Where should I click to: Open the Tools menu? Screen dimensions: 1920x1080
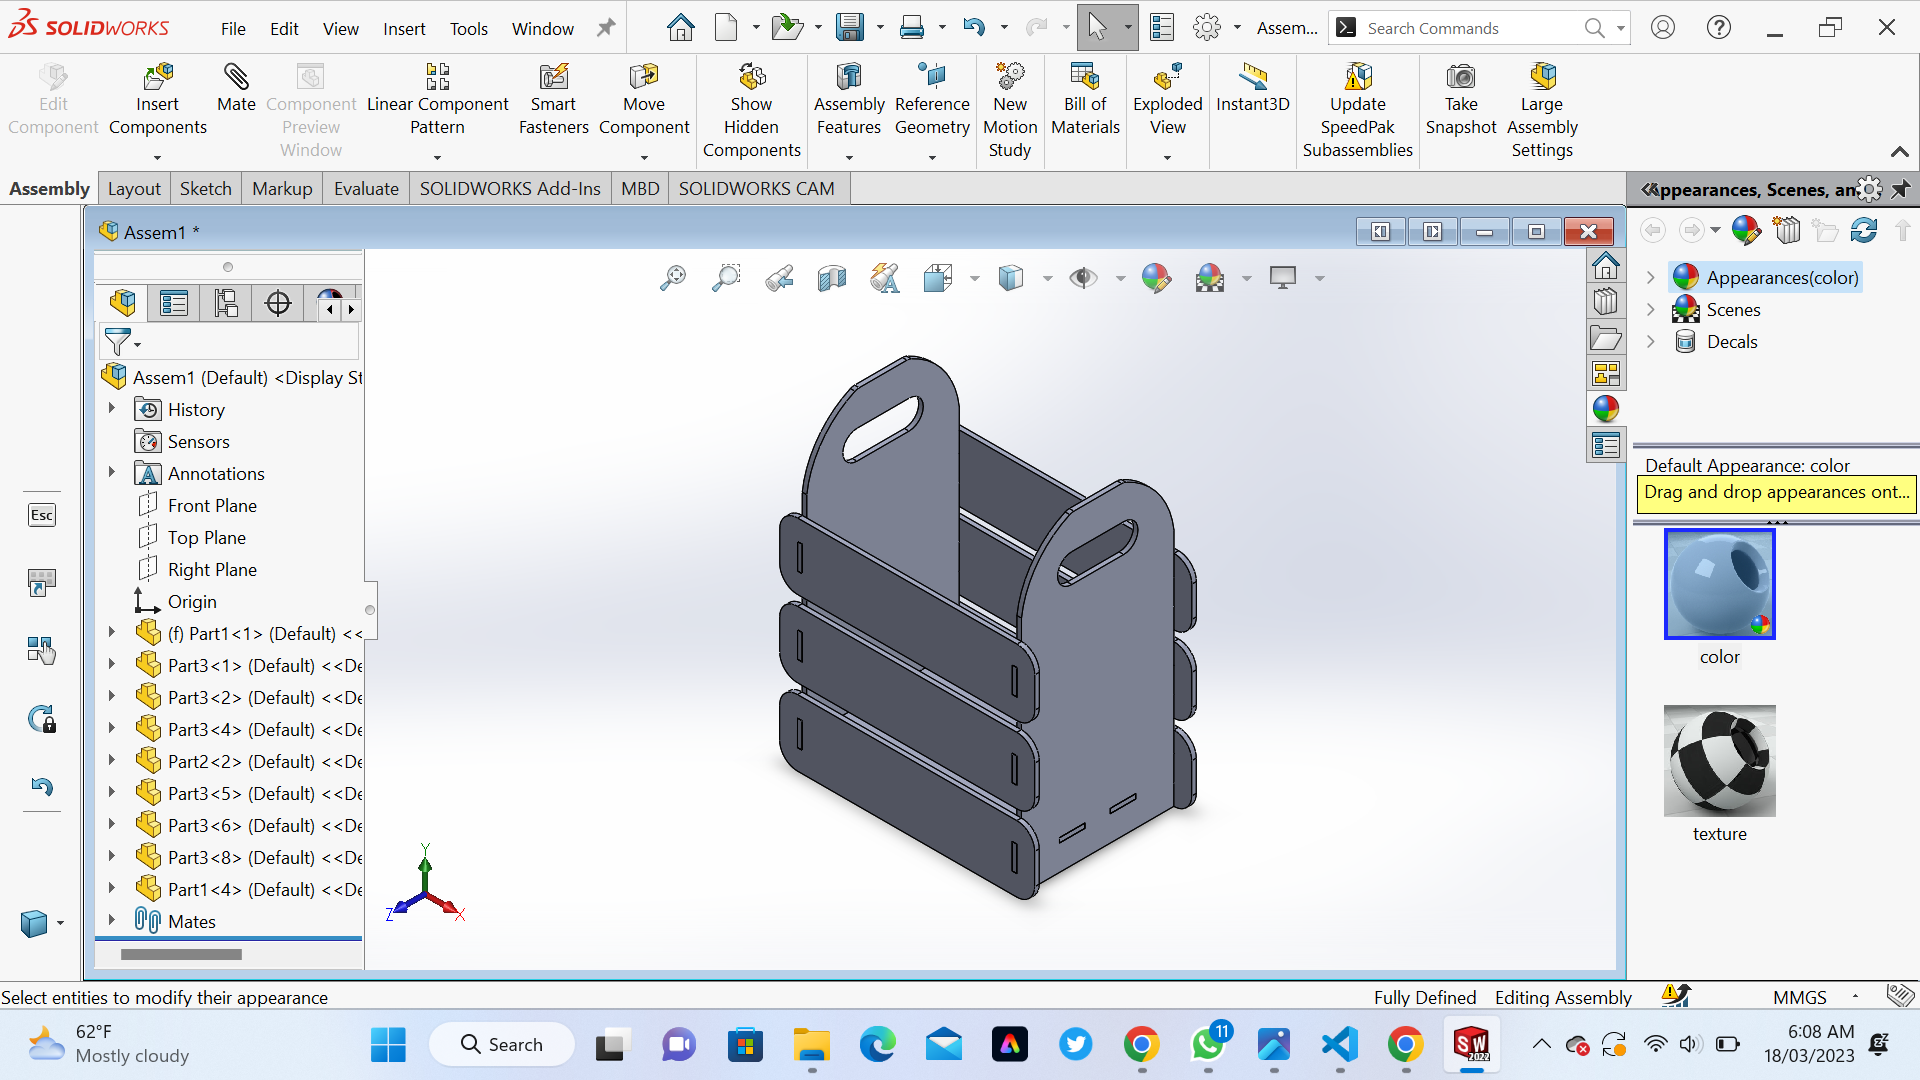click(x=468, y=29)
